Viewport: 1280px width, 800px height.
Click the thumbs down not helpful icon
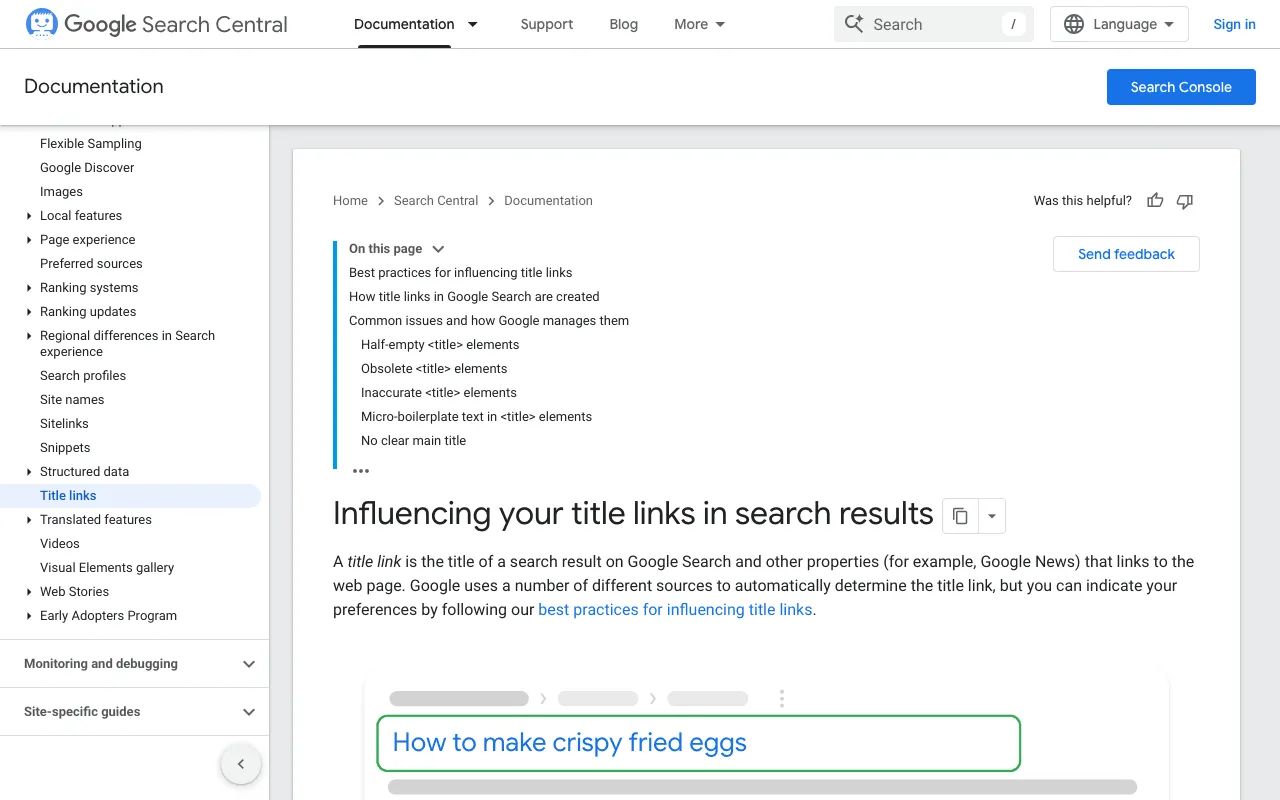[x=1185, y=201]
